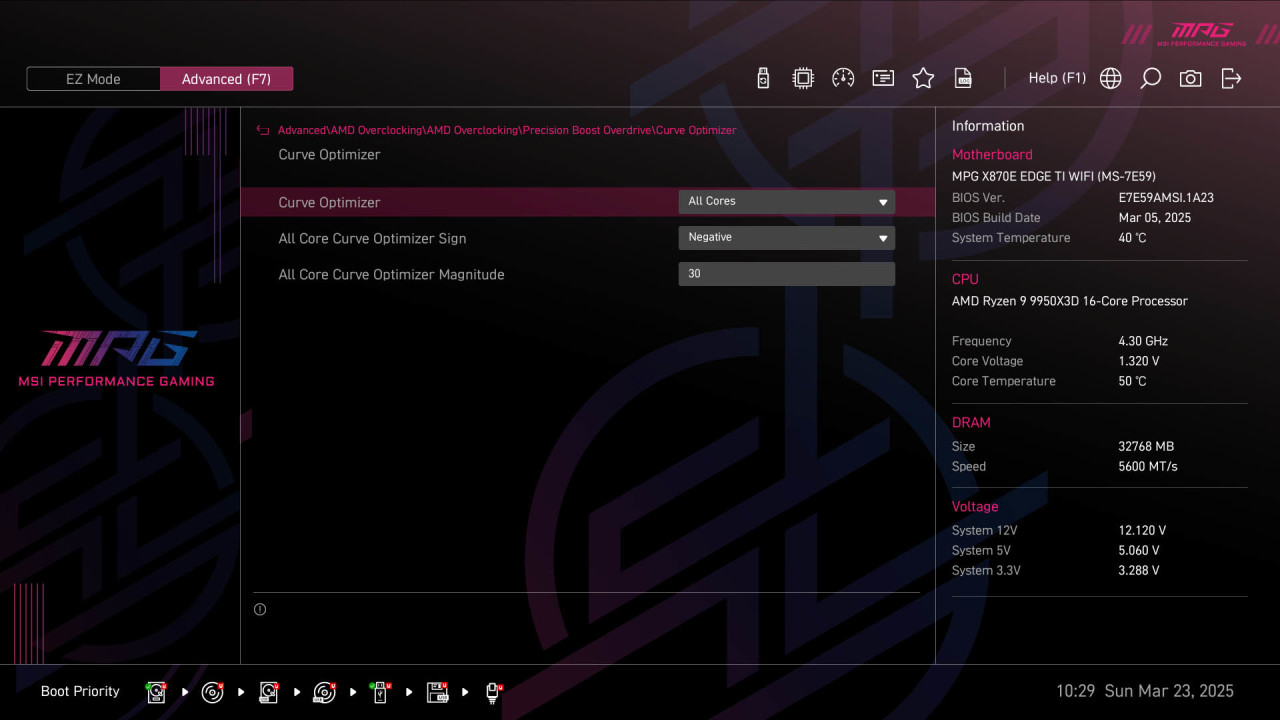The image size is (1280, 720).
Task: Open the M-Flash USB update icon
Action: (763, 78)
